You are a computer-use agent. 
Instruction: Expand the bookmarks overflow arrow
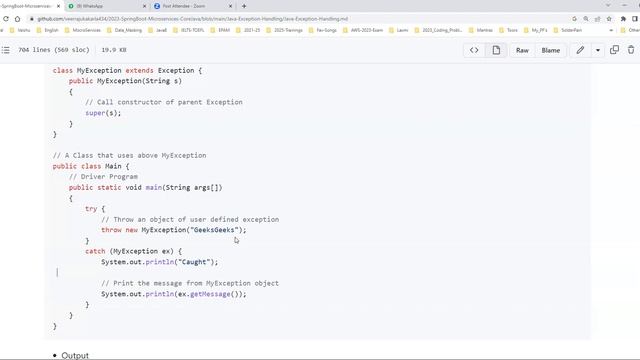click(x=611, y=30)
